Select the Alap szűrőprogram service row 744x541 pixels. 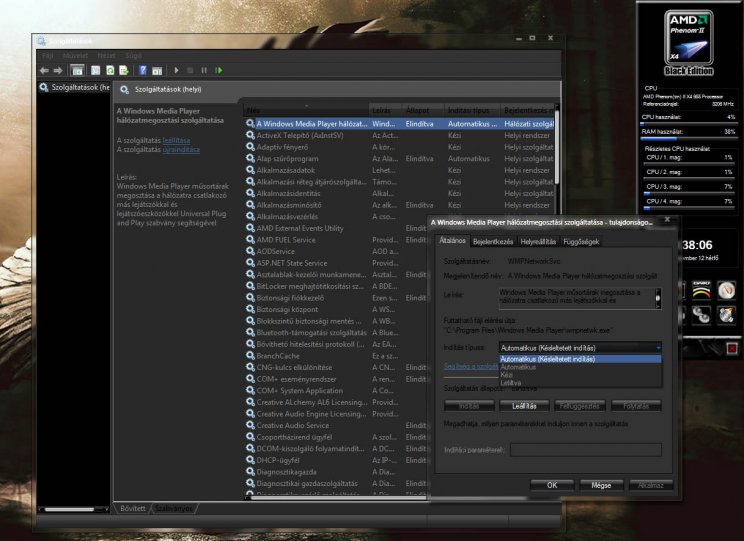pyautogui.click(x=400, y=159)
